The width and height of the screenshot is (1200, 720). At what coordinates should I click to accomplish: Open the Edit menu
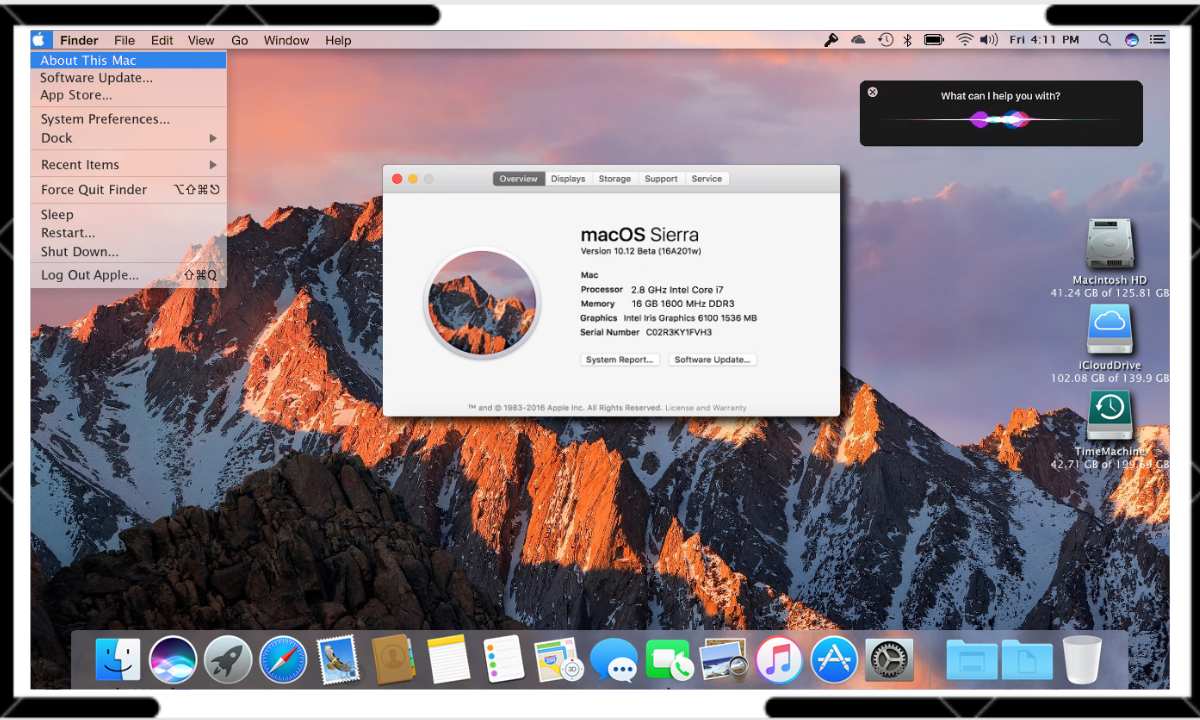[162, 40]
